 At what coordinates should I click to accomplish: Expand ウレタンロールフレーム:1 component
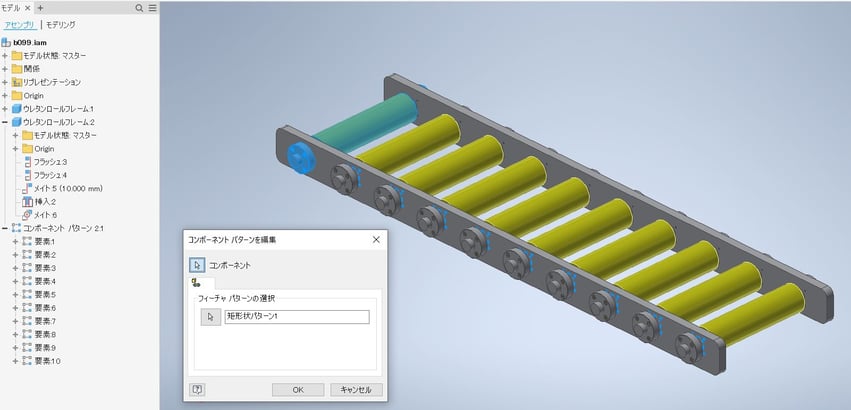[5, 109]
